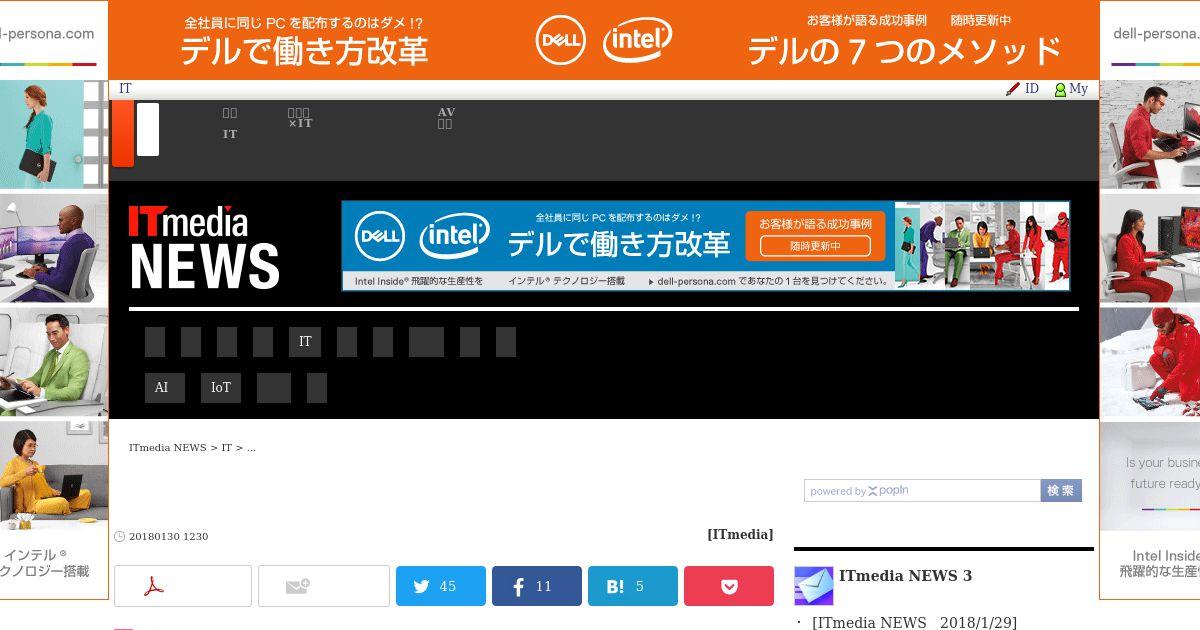Bookmark with Hatena B! button (5)

pos(633,586)
